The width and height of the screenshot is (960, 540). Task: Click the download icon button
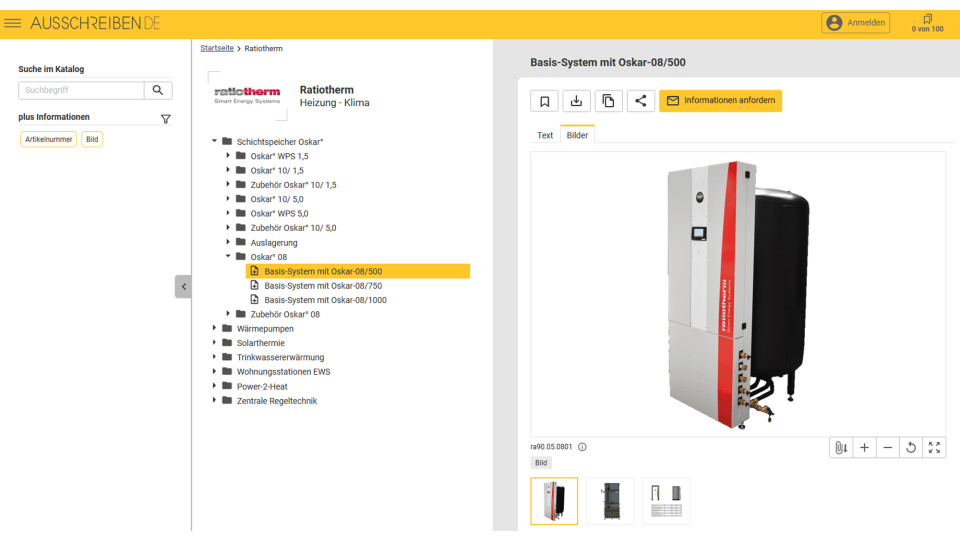pos(576,101)
